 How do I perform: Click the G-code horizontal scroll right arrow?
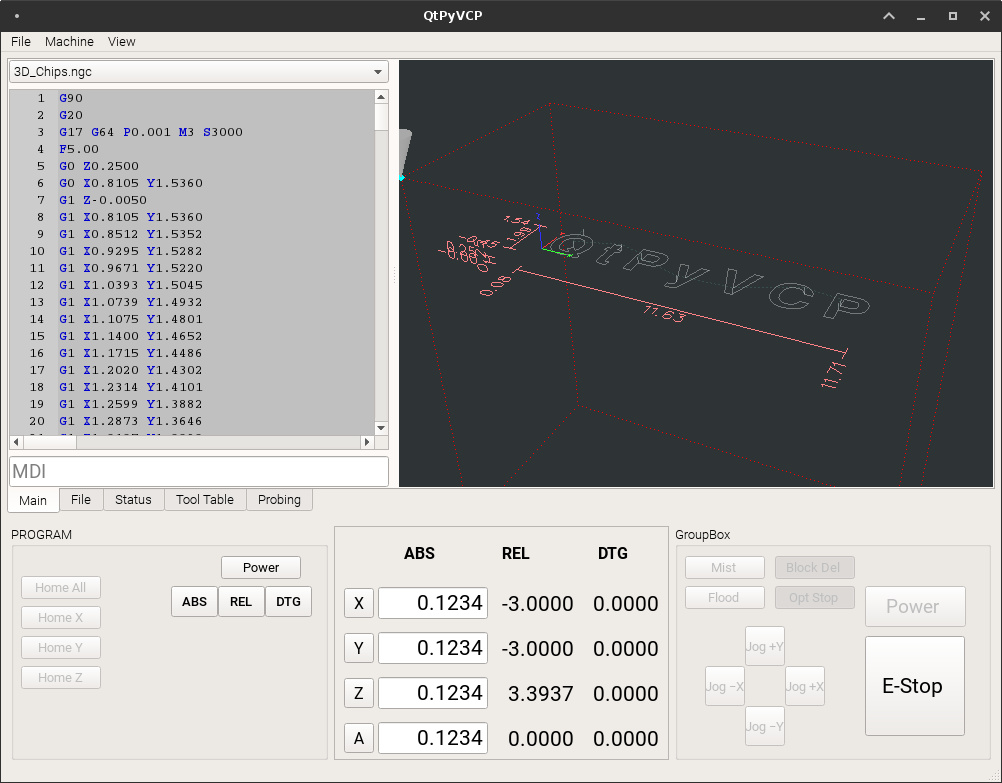[x=367, y=442]
